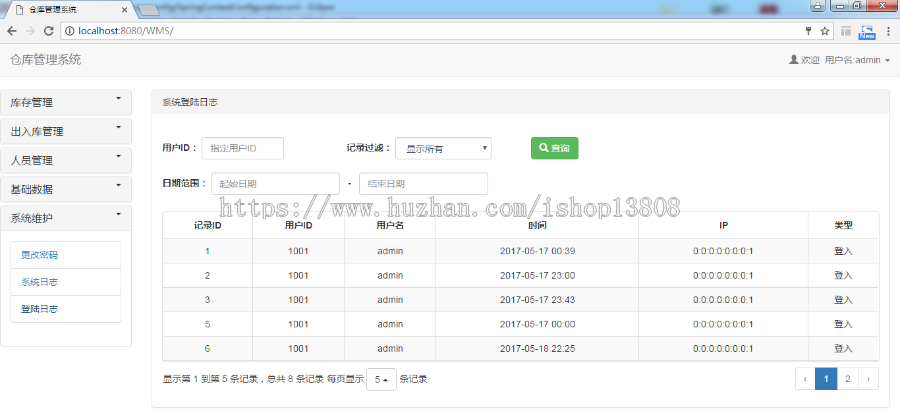Viewport: 900px width, 411px height.
Task: Open the rows-per-page 5 dropdown
Action: click(381, 379)
